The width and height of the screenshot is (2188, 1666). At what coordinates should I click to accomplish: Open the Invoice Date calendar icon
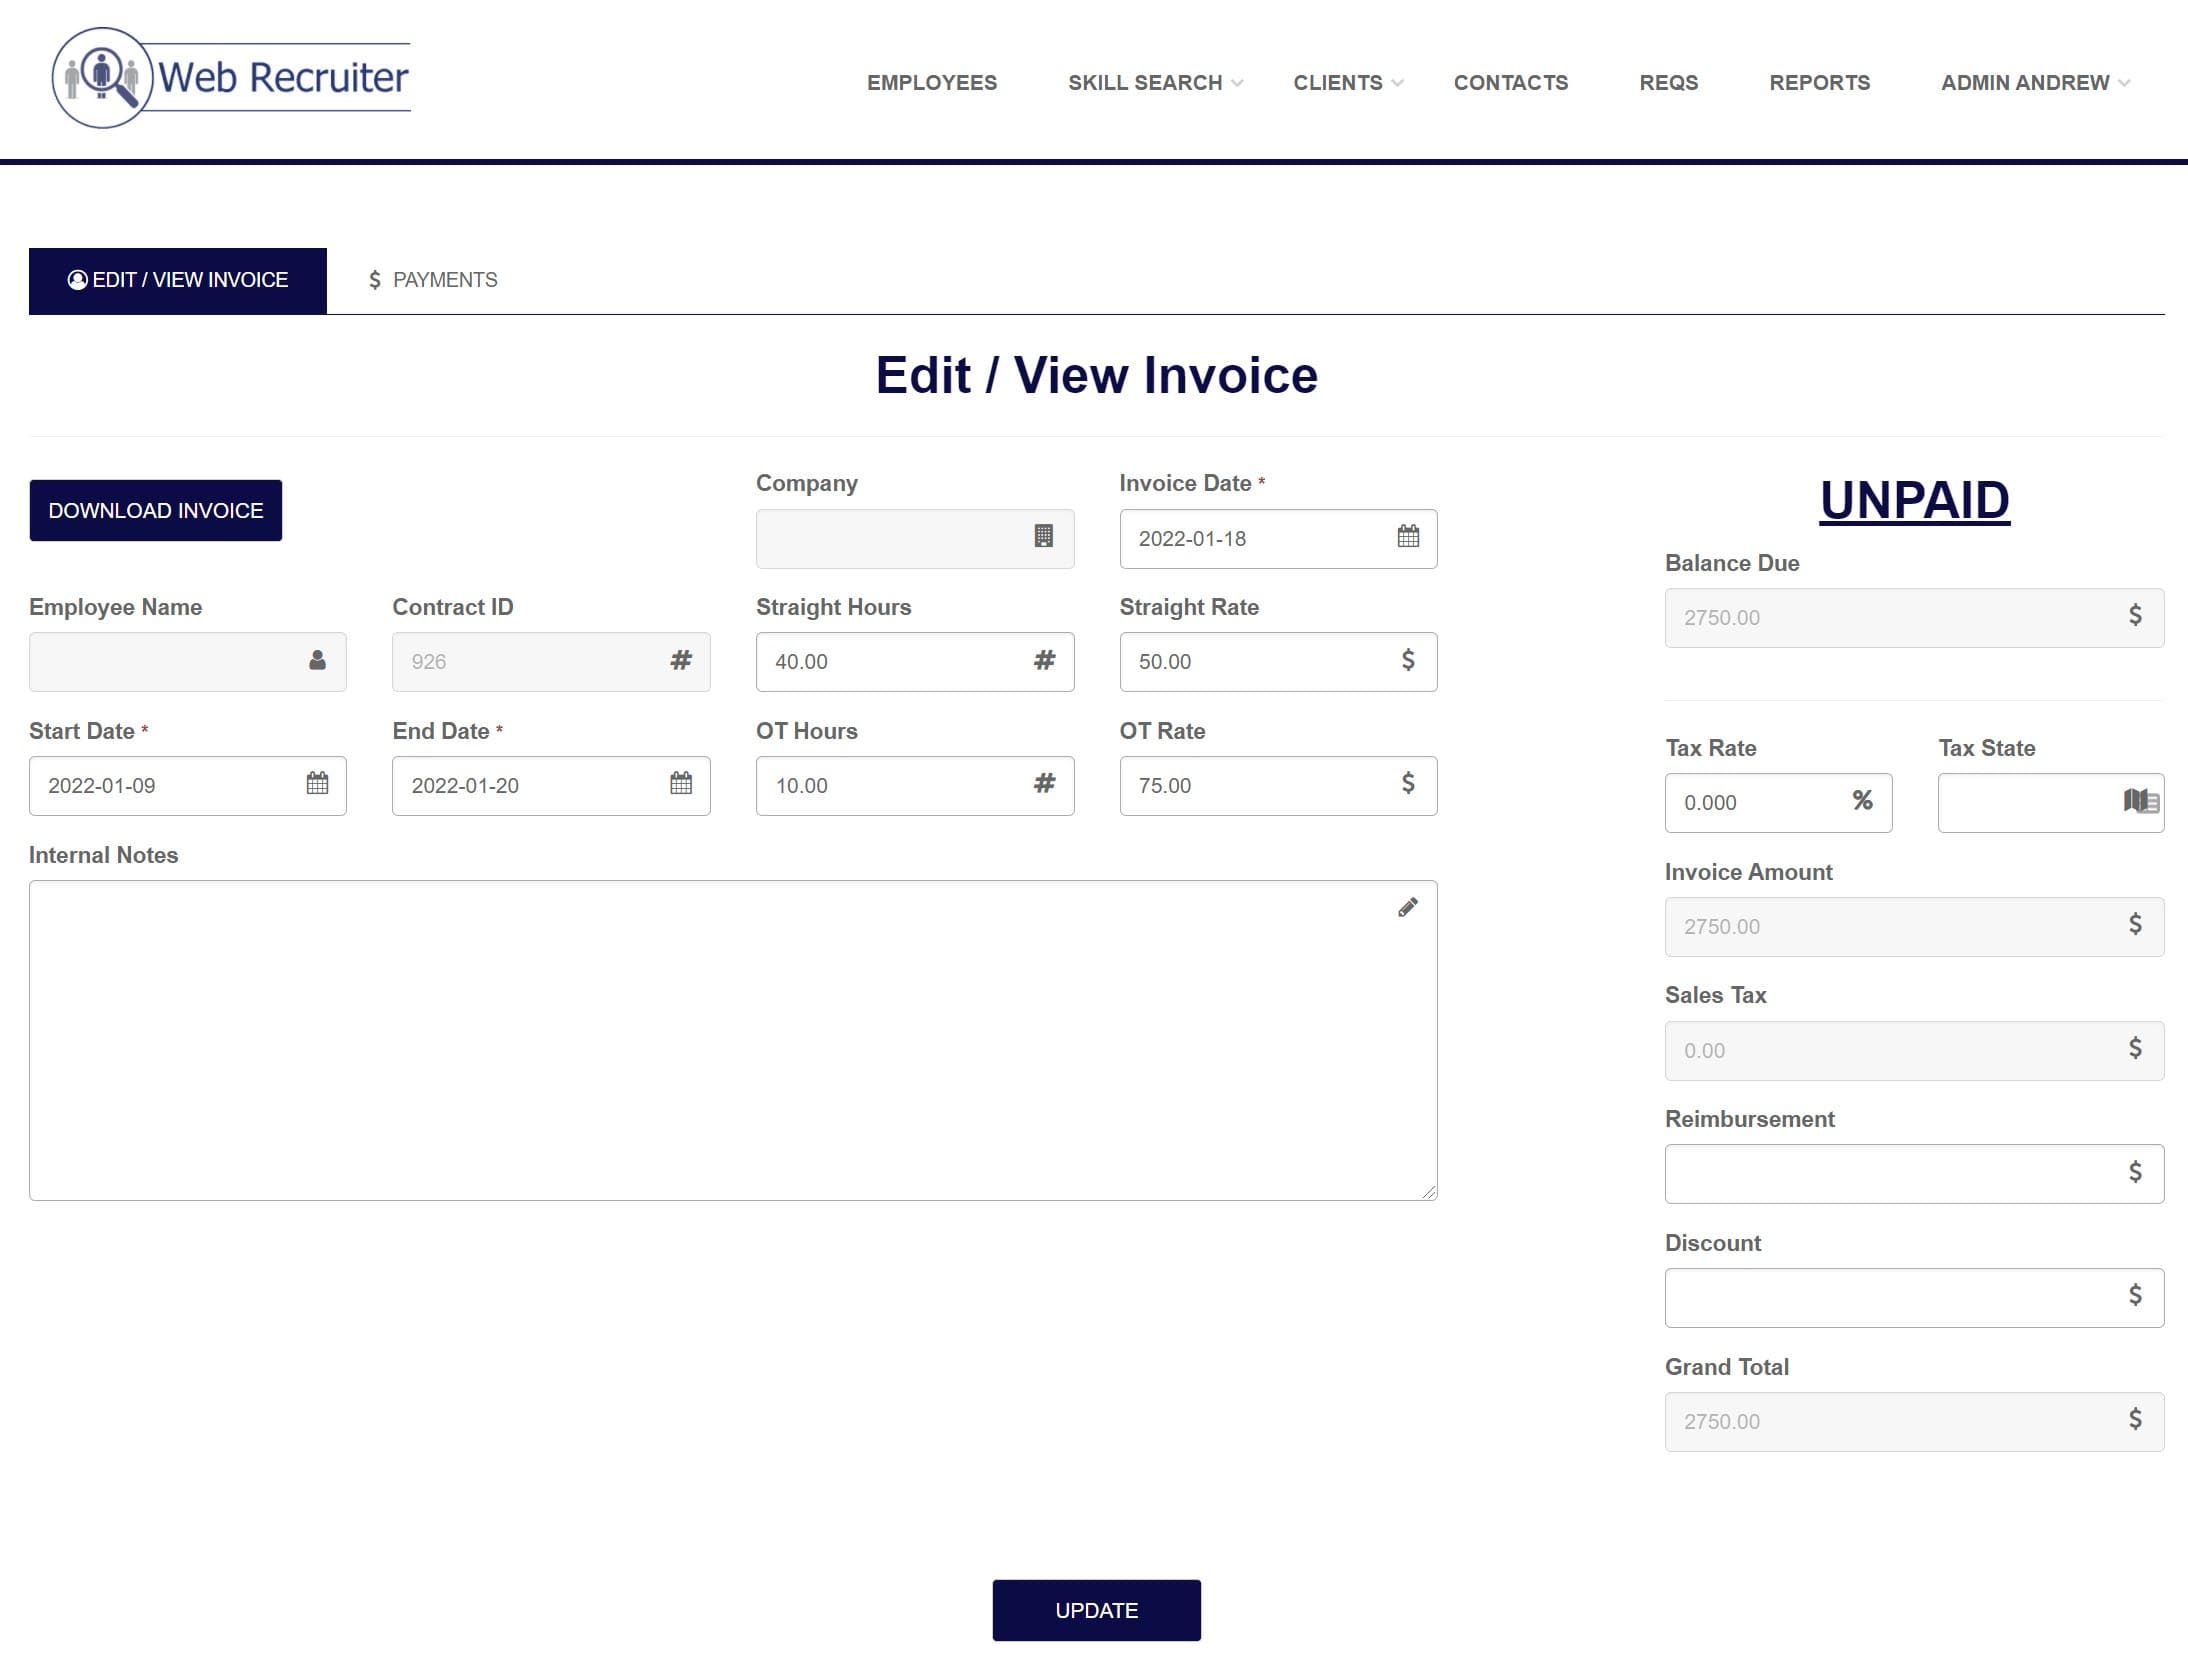[1408, 537]
